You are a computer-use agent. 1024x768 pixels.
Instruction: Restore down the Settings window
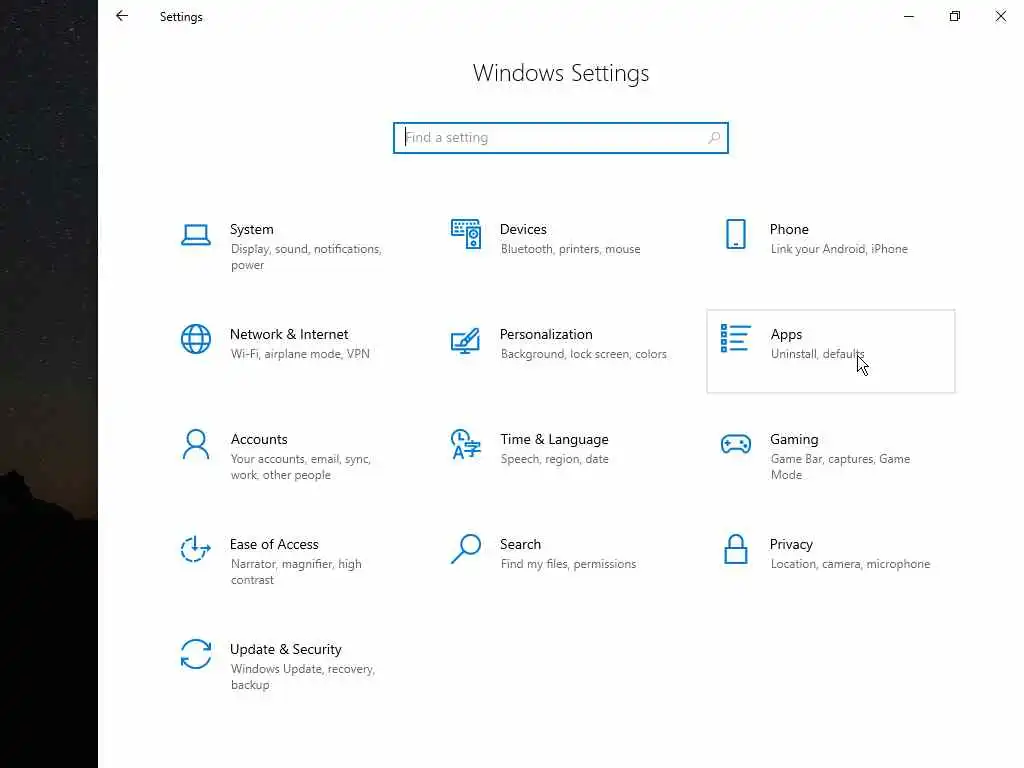point(955,16)
